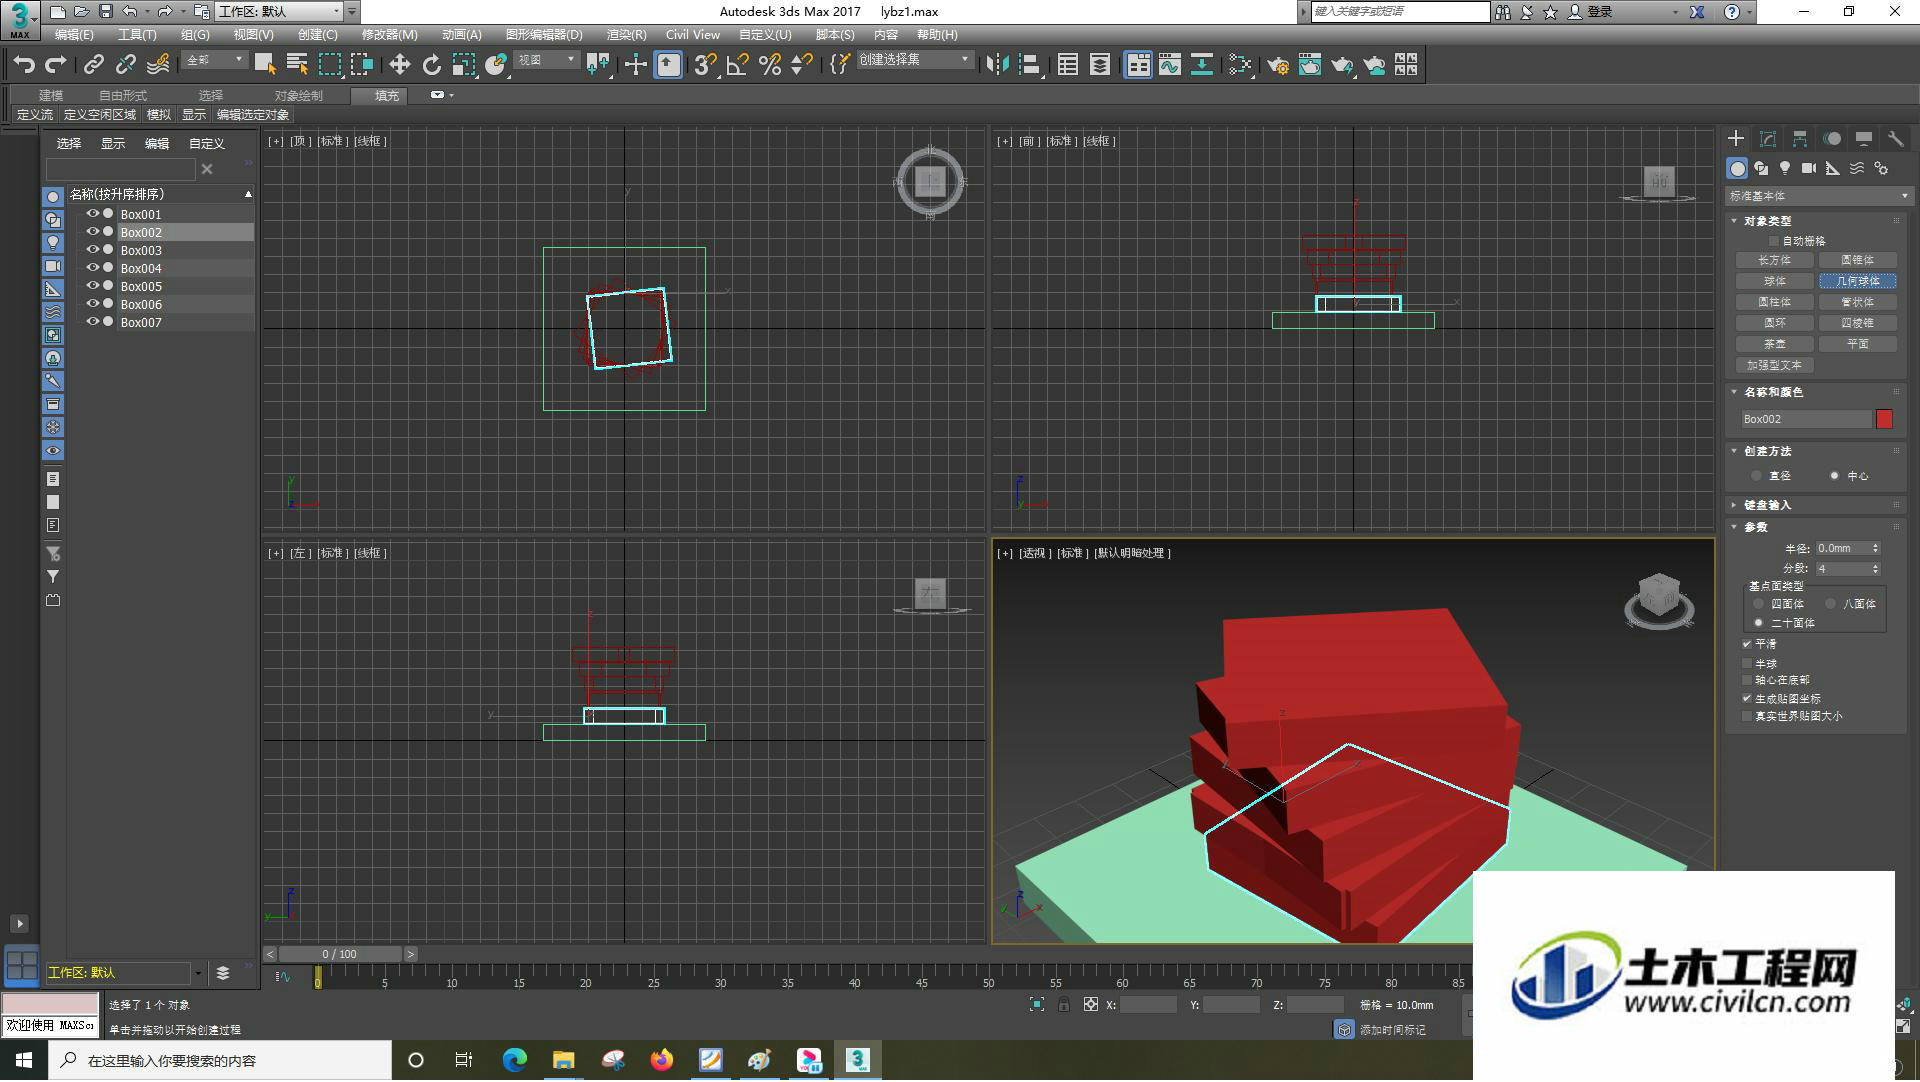Screen dimensions: 1920x1082
Task: Open the 创建选择集 named selection dropdown
Action: point(914,60)
